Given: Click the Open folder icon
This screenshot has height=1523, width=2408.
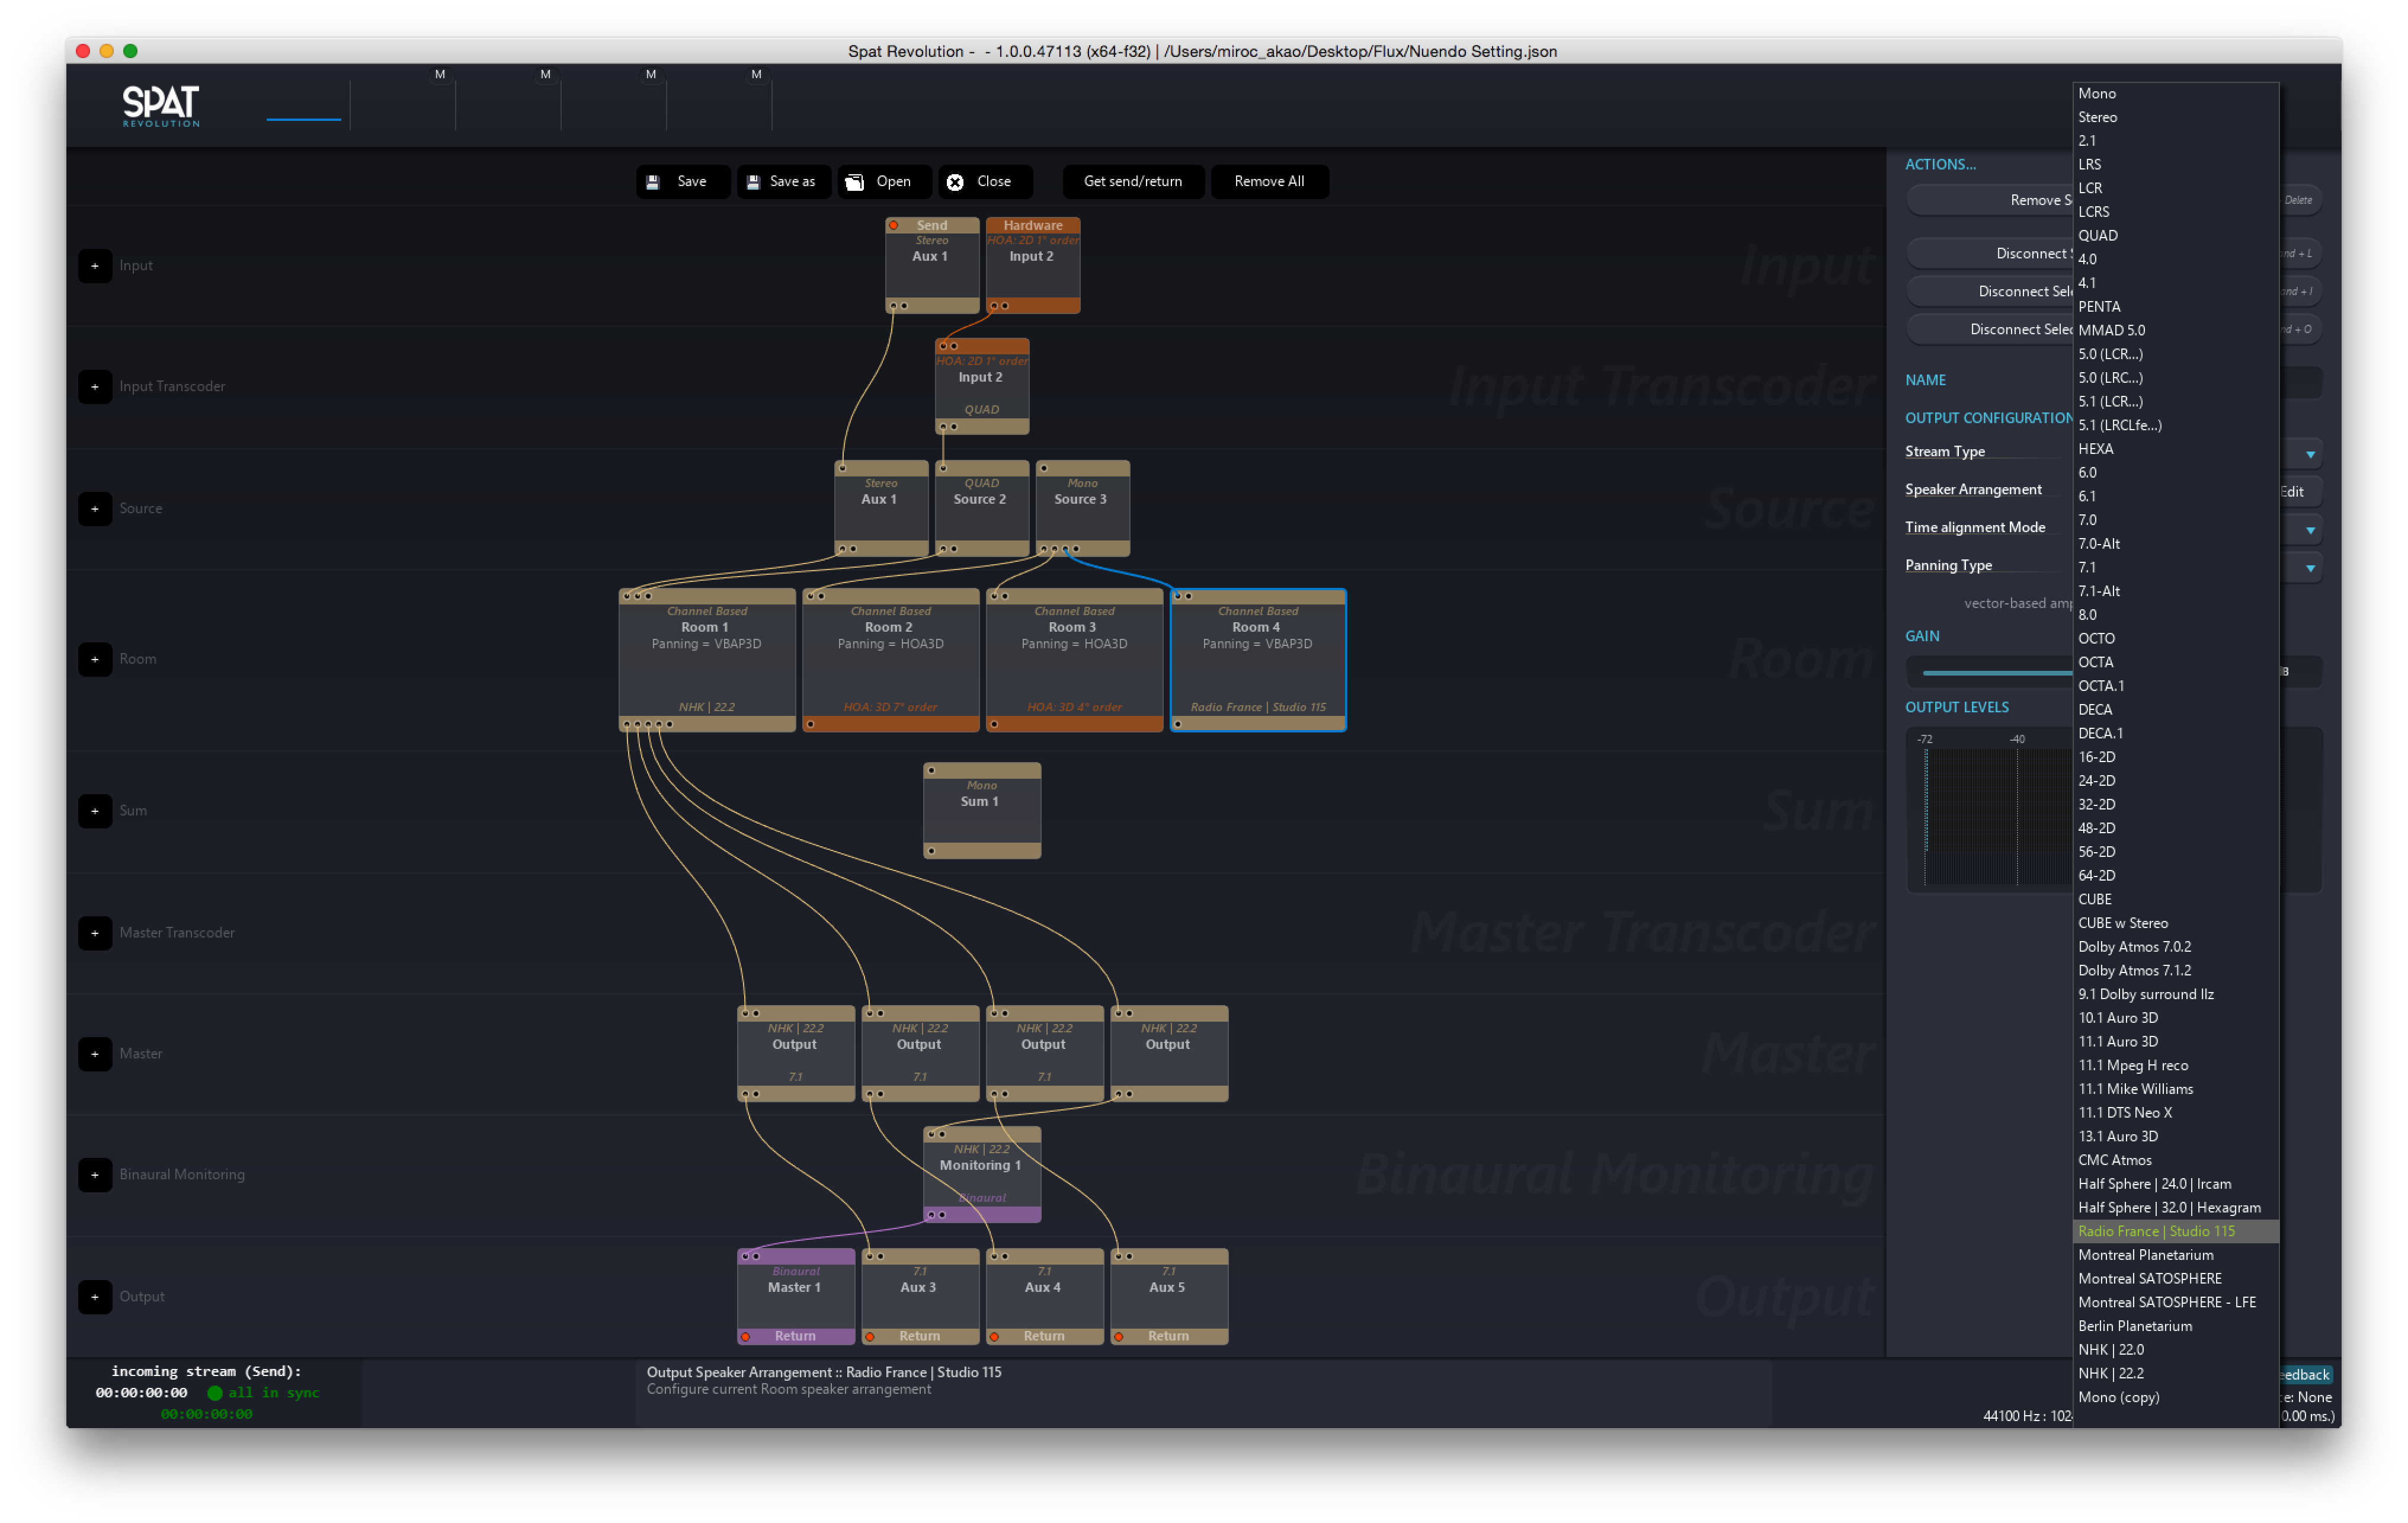Looking at the screenshot, I should (x=855, y=182).
